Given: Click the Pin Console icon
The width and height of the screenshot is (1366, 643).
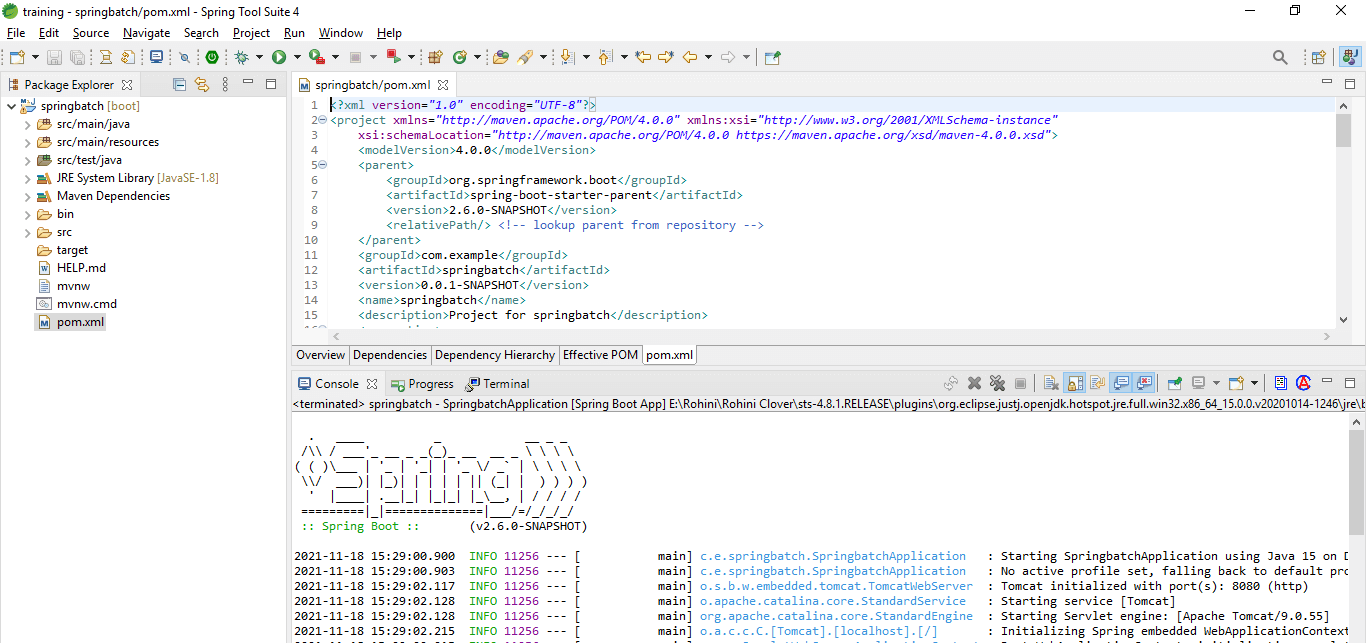Looking at the screenshot, I should 1174,383.
